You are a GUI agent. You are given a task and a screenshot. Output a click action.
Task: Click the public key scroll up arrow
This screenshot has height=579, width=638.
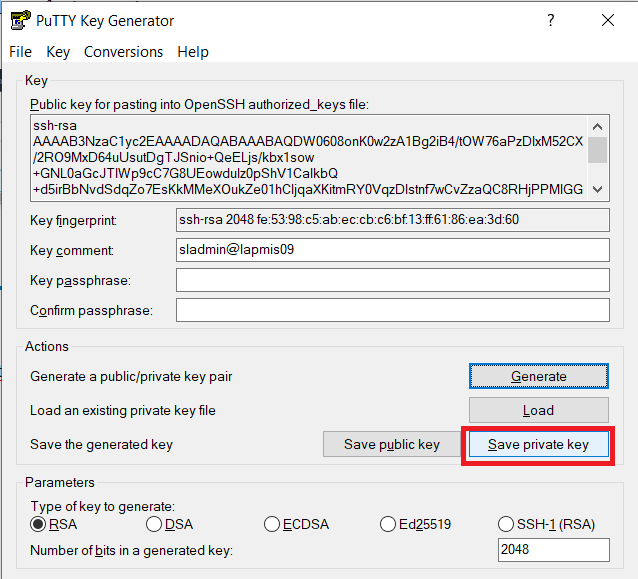tap(597, 127)
